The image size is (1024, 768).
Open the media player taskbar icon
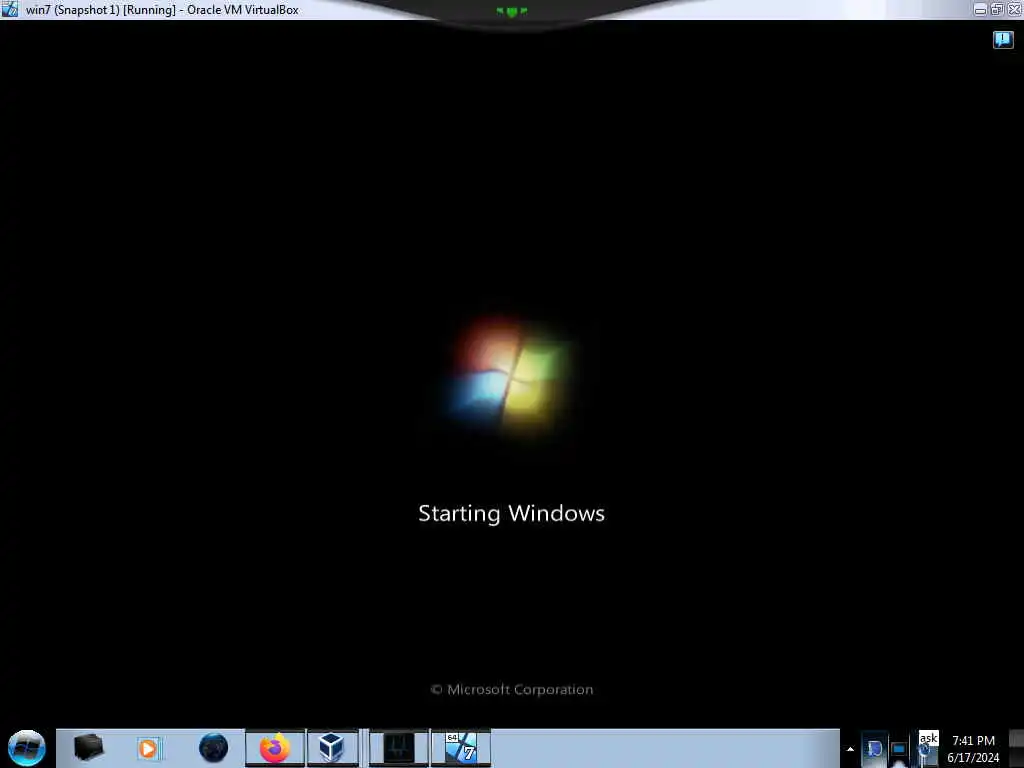point(148,748)
